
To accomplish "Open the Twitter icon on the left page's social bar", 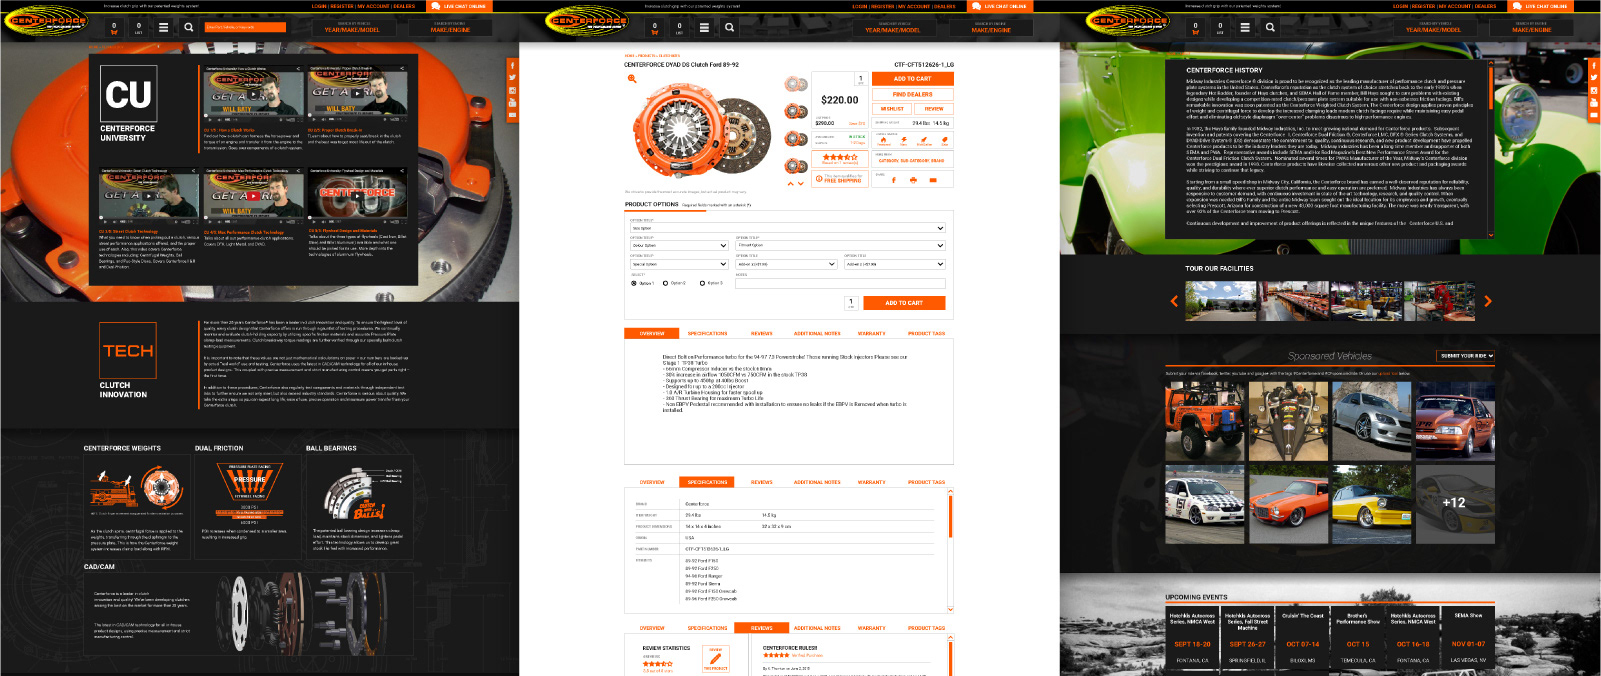I will tap(512, 78).
